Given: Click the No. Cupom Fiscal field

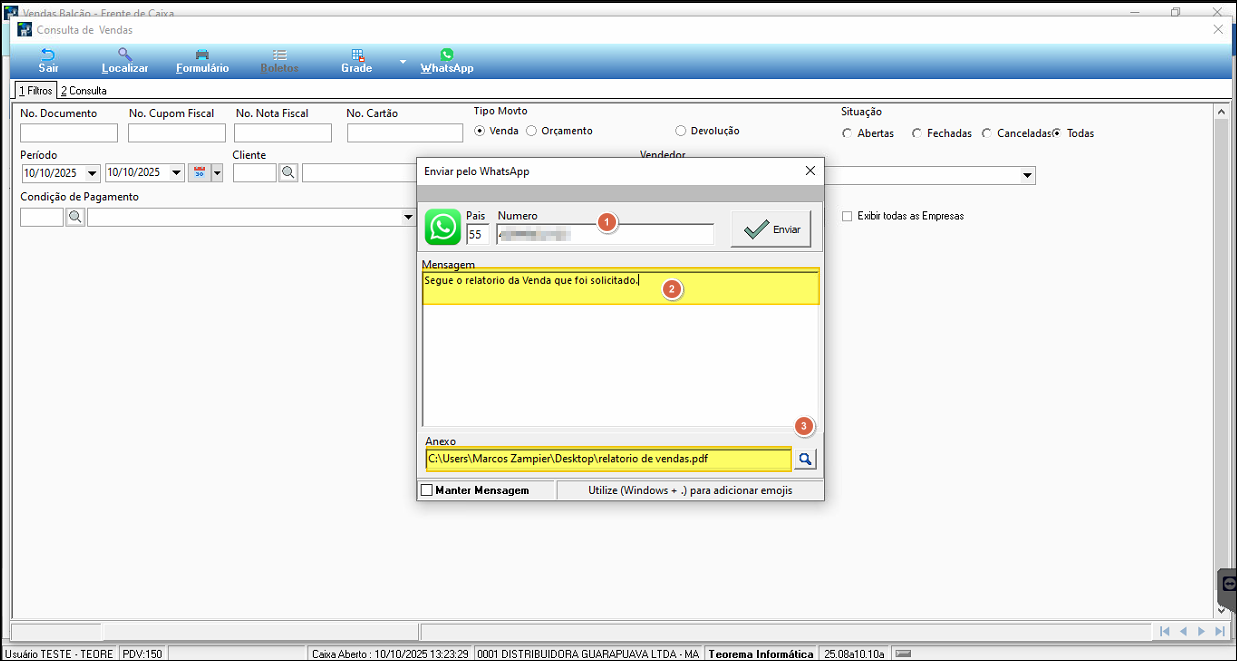Looking at the screenshot, I should click(x=177, y=133).
